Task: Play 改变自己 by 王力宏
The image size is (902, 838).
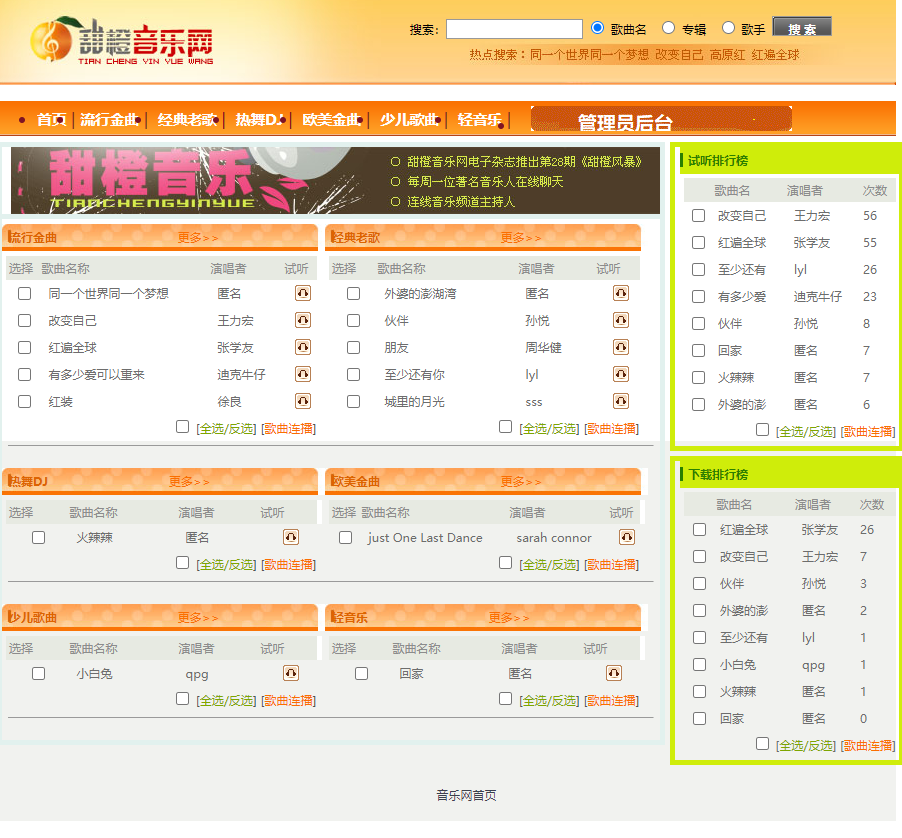Action: pos(303,319)
